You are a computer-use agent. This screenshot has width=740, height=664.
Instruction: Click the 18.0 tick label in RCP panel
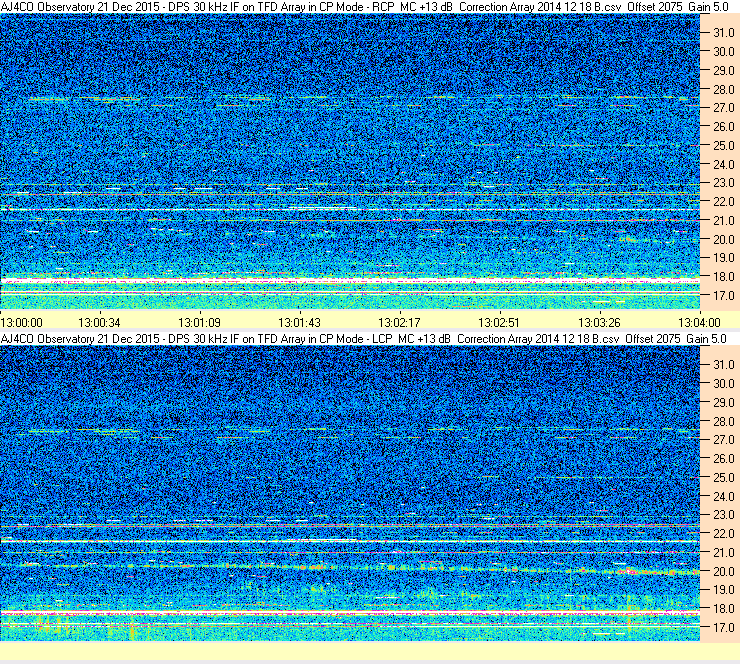pyautogui.click(x=723, y=277)
